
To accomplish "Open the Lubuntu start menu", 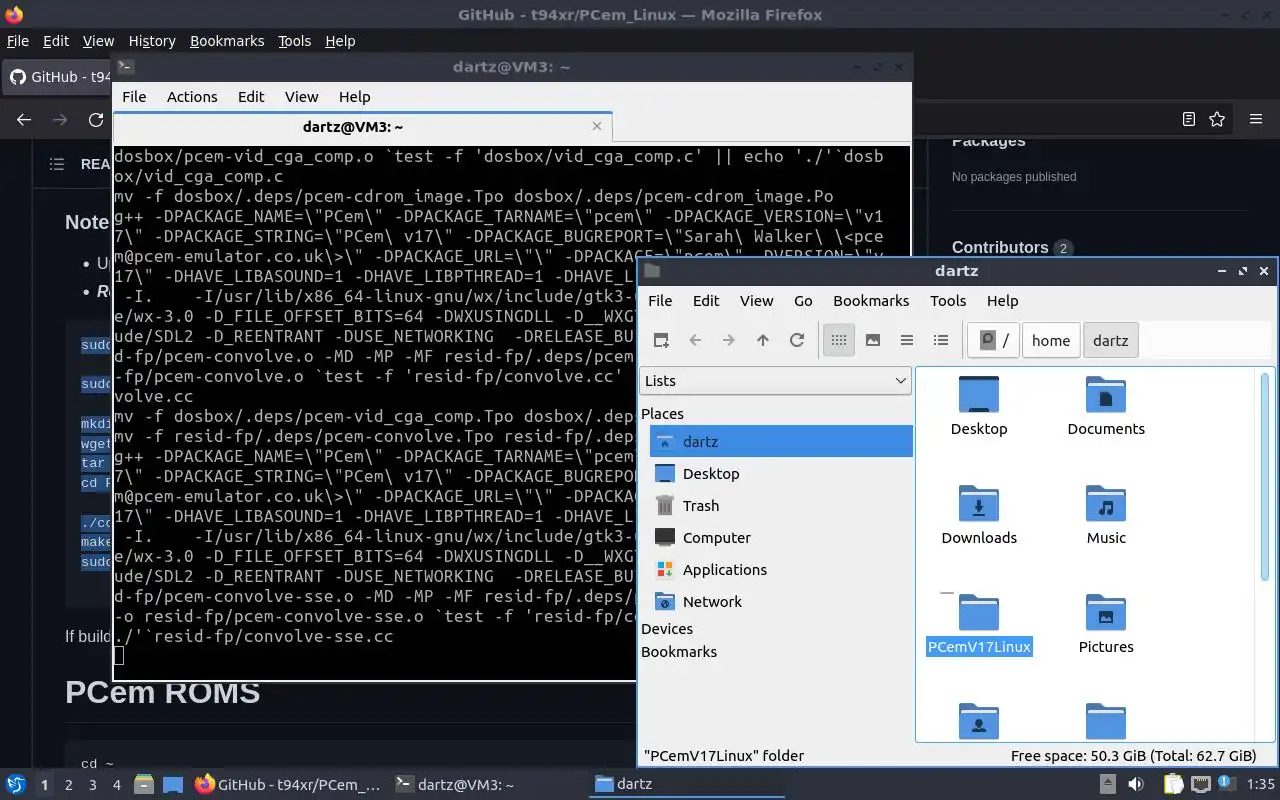I will [x=16, y=784].
